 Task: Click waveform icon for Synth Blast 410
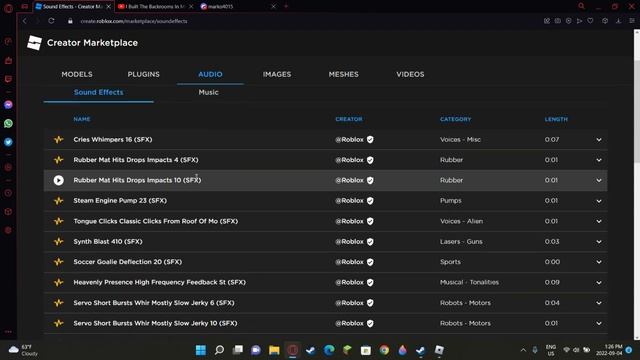tap(58, 242)
